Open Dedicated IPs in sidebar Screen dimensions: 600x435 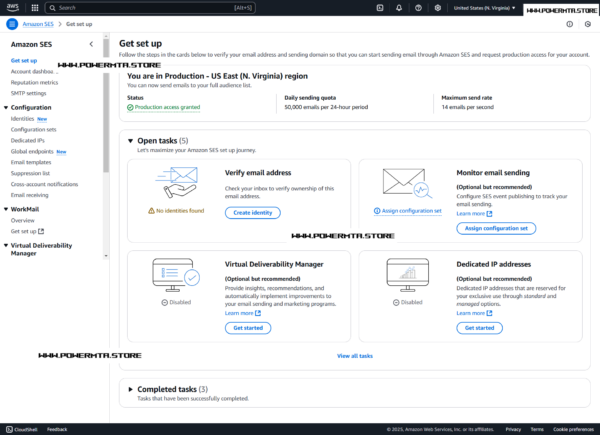28,141
